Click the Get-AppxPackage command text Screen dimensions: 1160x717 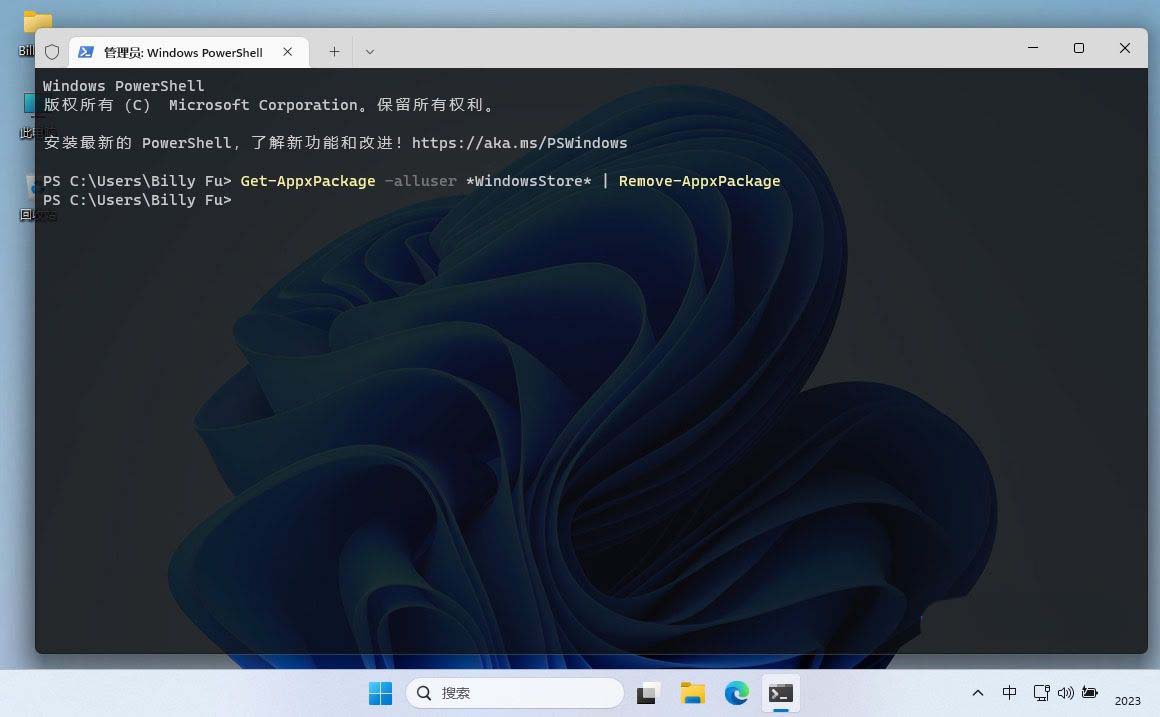tap(308, 181)
